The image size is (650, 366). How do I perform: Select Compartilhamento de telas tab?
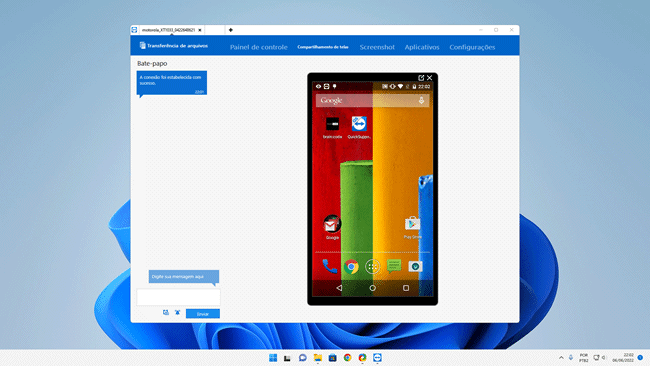click(x=323, y=47)
